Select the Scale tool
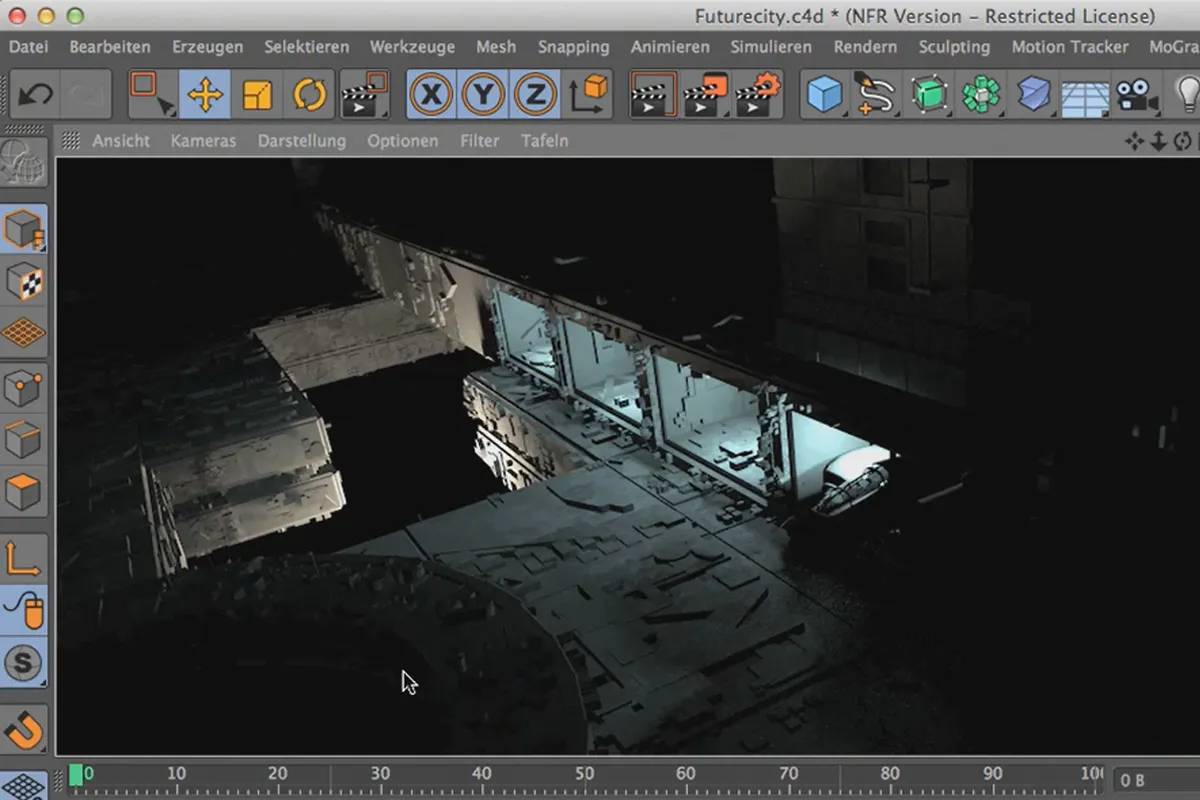The image size is (1200, 800). pos(257,96)
